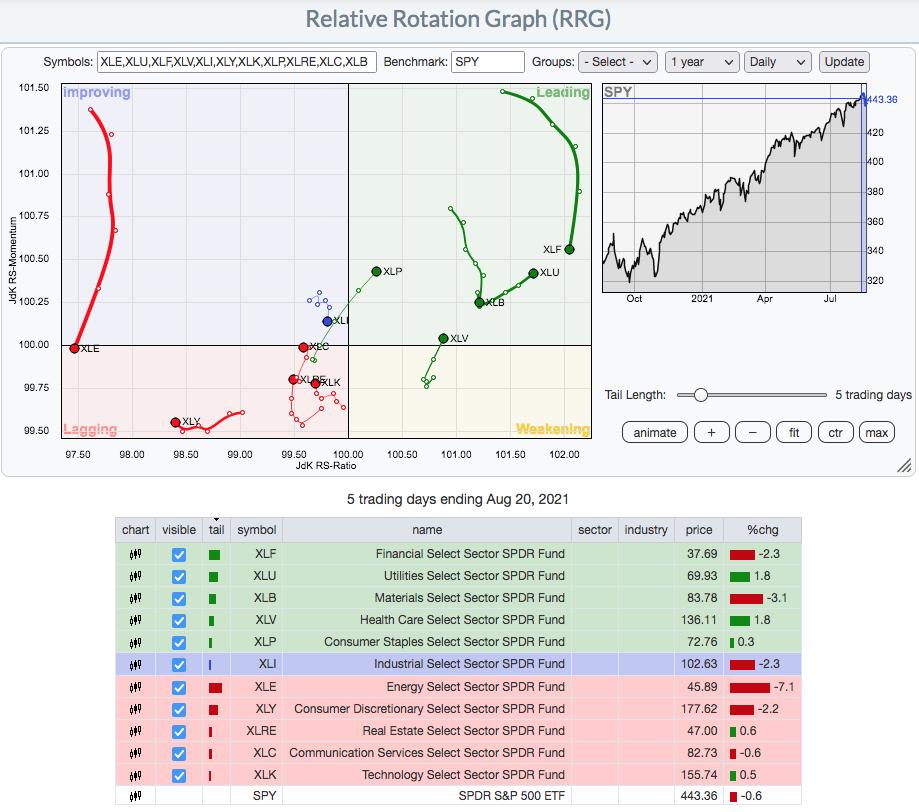Sort by the %chg column header
Viewport: 919px width, 812px height.
click(763, 530)
